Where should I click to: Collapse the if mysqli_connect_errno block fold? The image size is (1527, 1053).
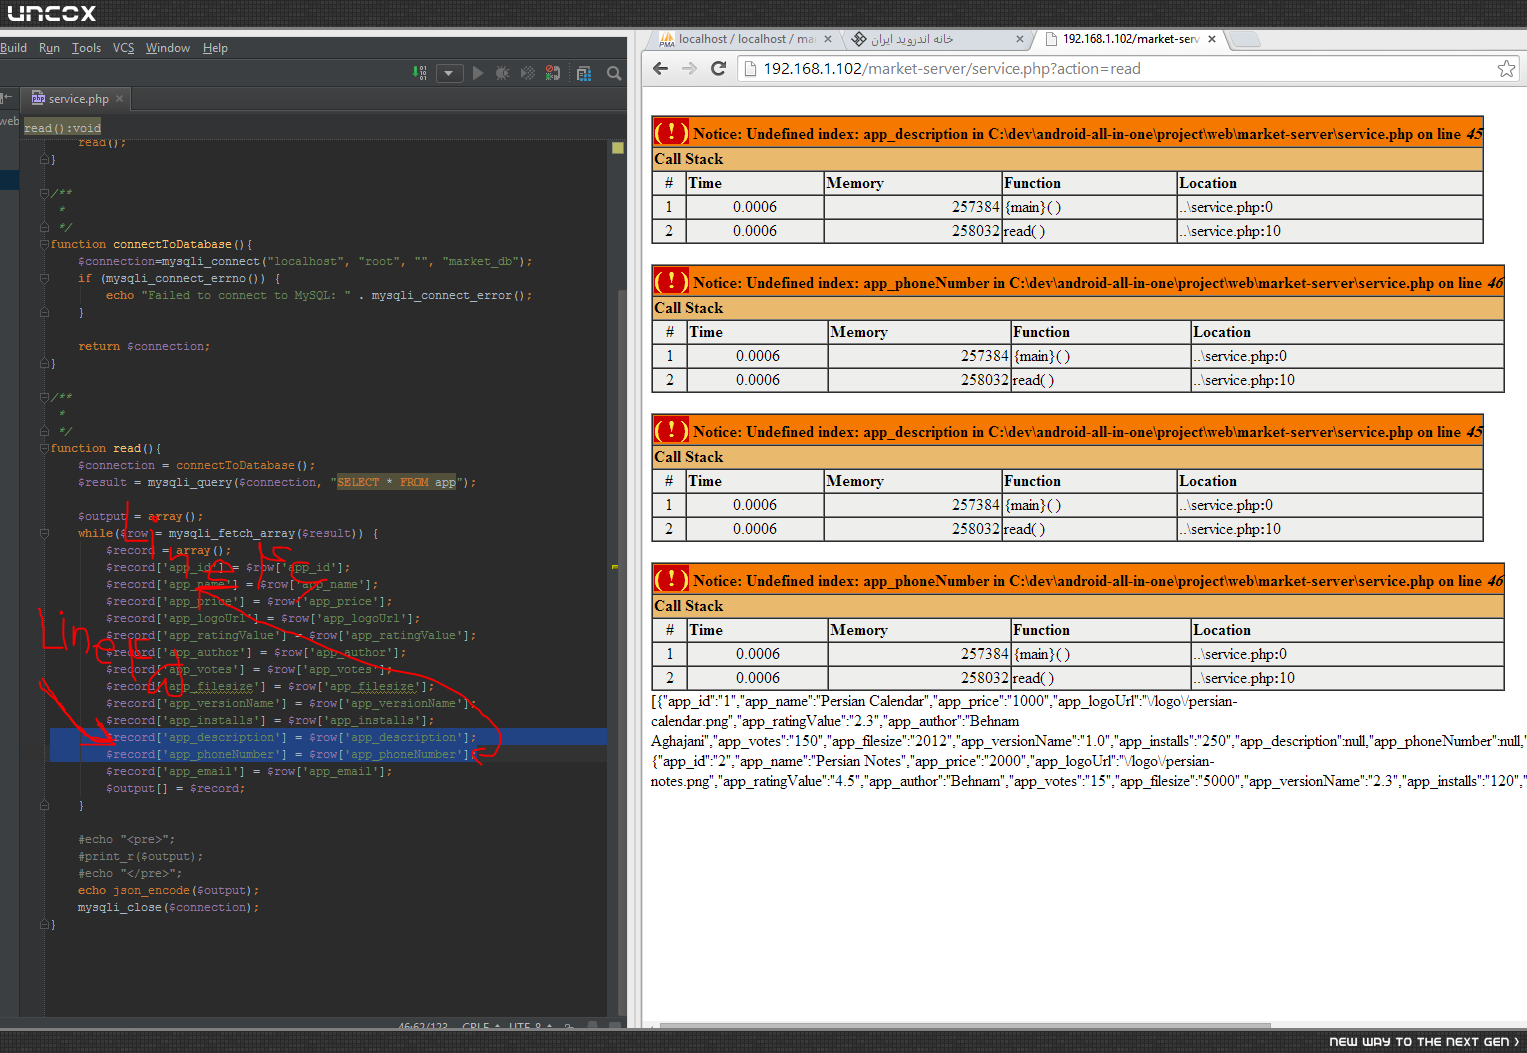click(x=45, y=278)
